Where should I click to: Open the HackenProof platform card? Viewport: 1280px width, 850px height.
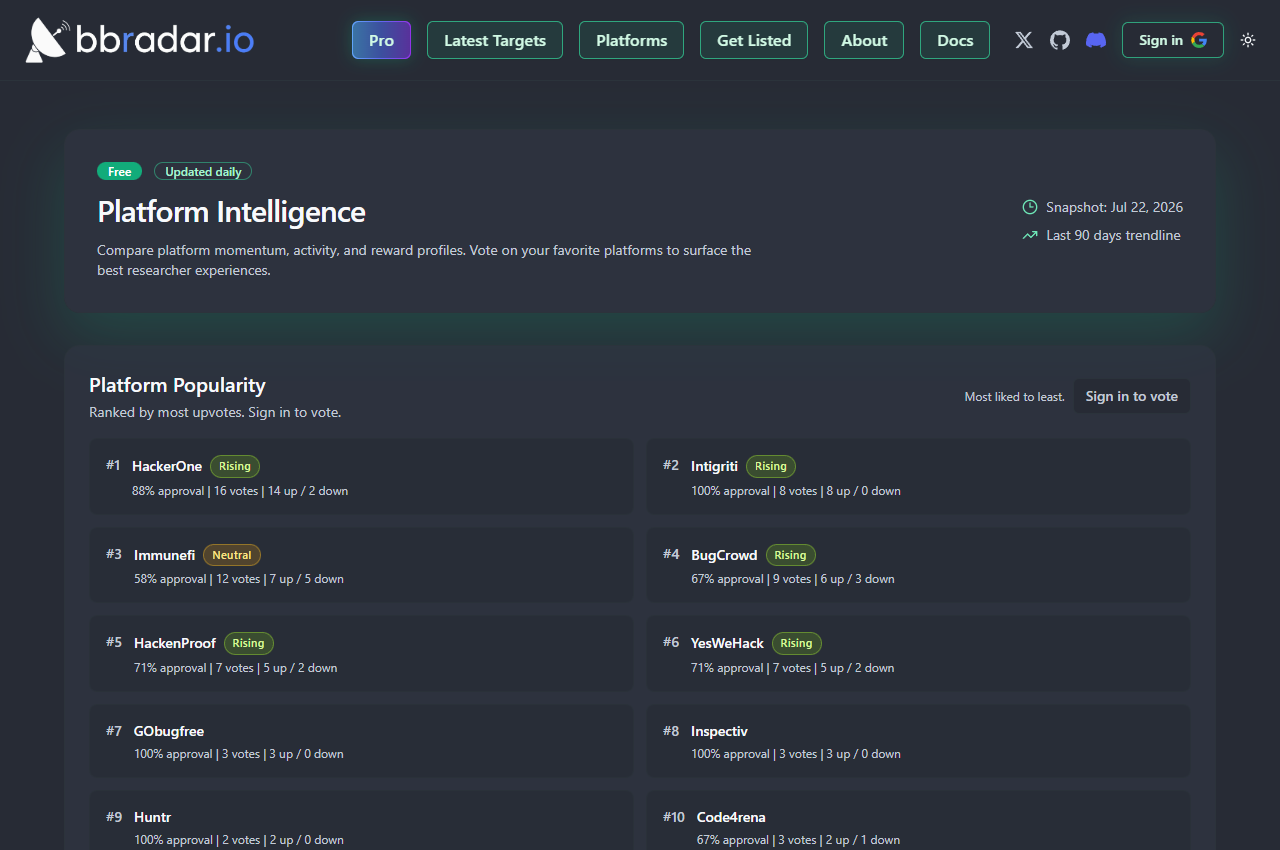pos(361,654)
